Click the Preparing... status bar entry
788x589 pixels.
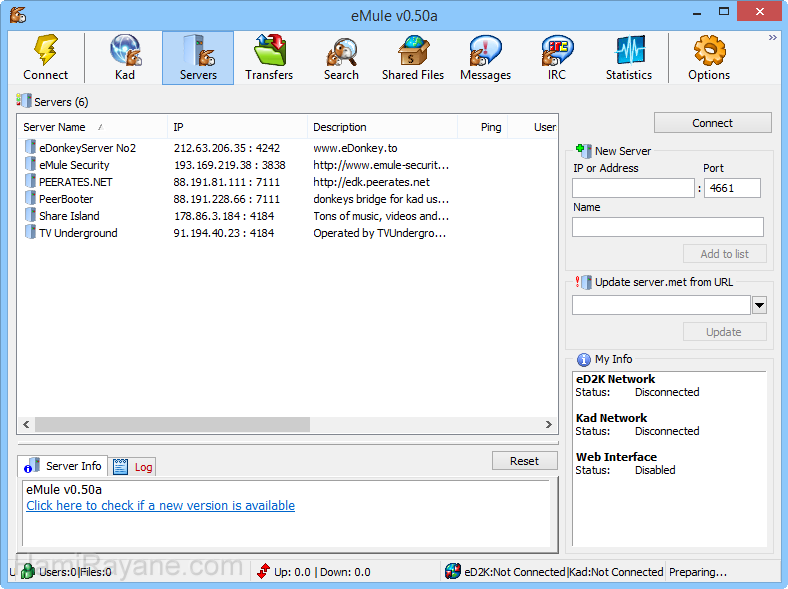click(x=698, y=572)
